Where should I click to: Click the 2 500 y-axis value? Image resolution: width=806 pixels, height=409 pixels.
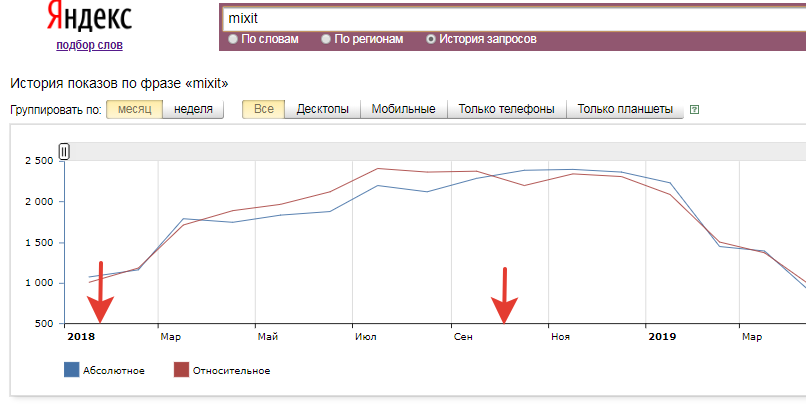pyautogui.click(x=40, y=161)
